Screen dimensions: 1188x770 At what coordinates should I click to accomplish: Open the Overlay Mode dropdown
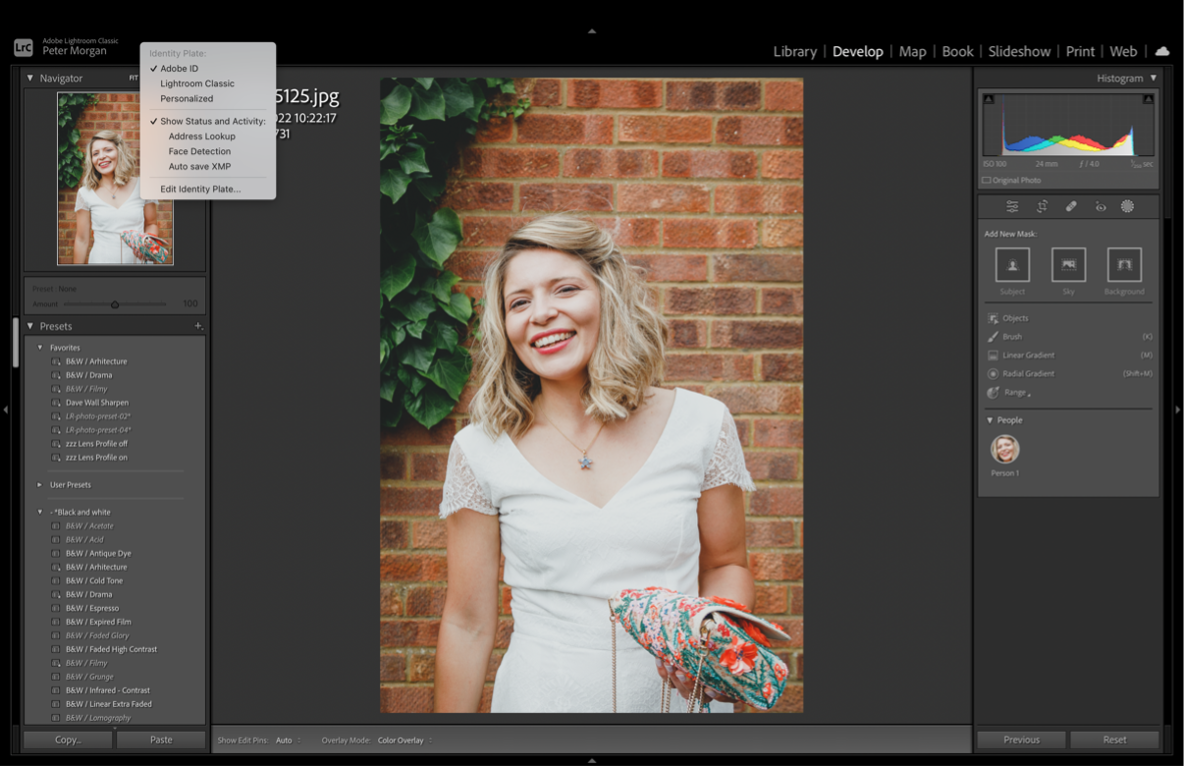click(403, 741)
